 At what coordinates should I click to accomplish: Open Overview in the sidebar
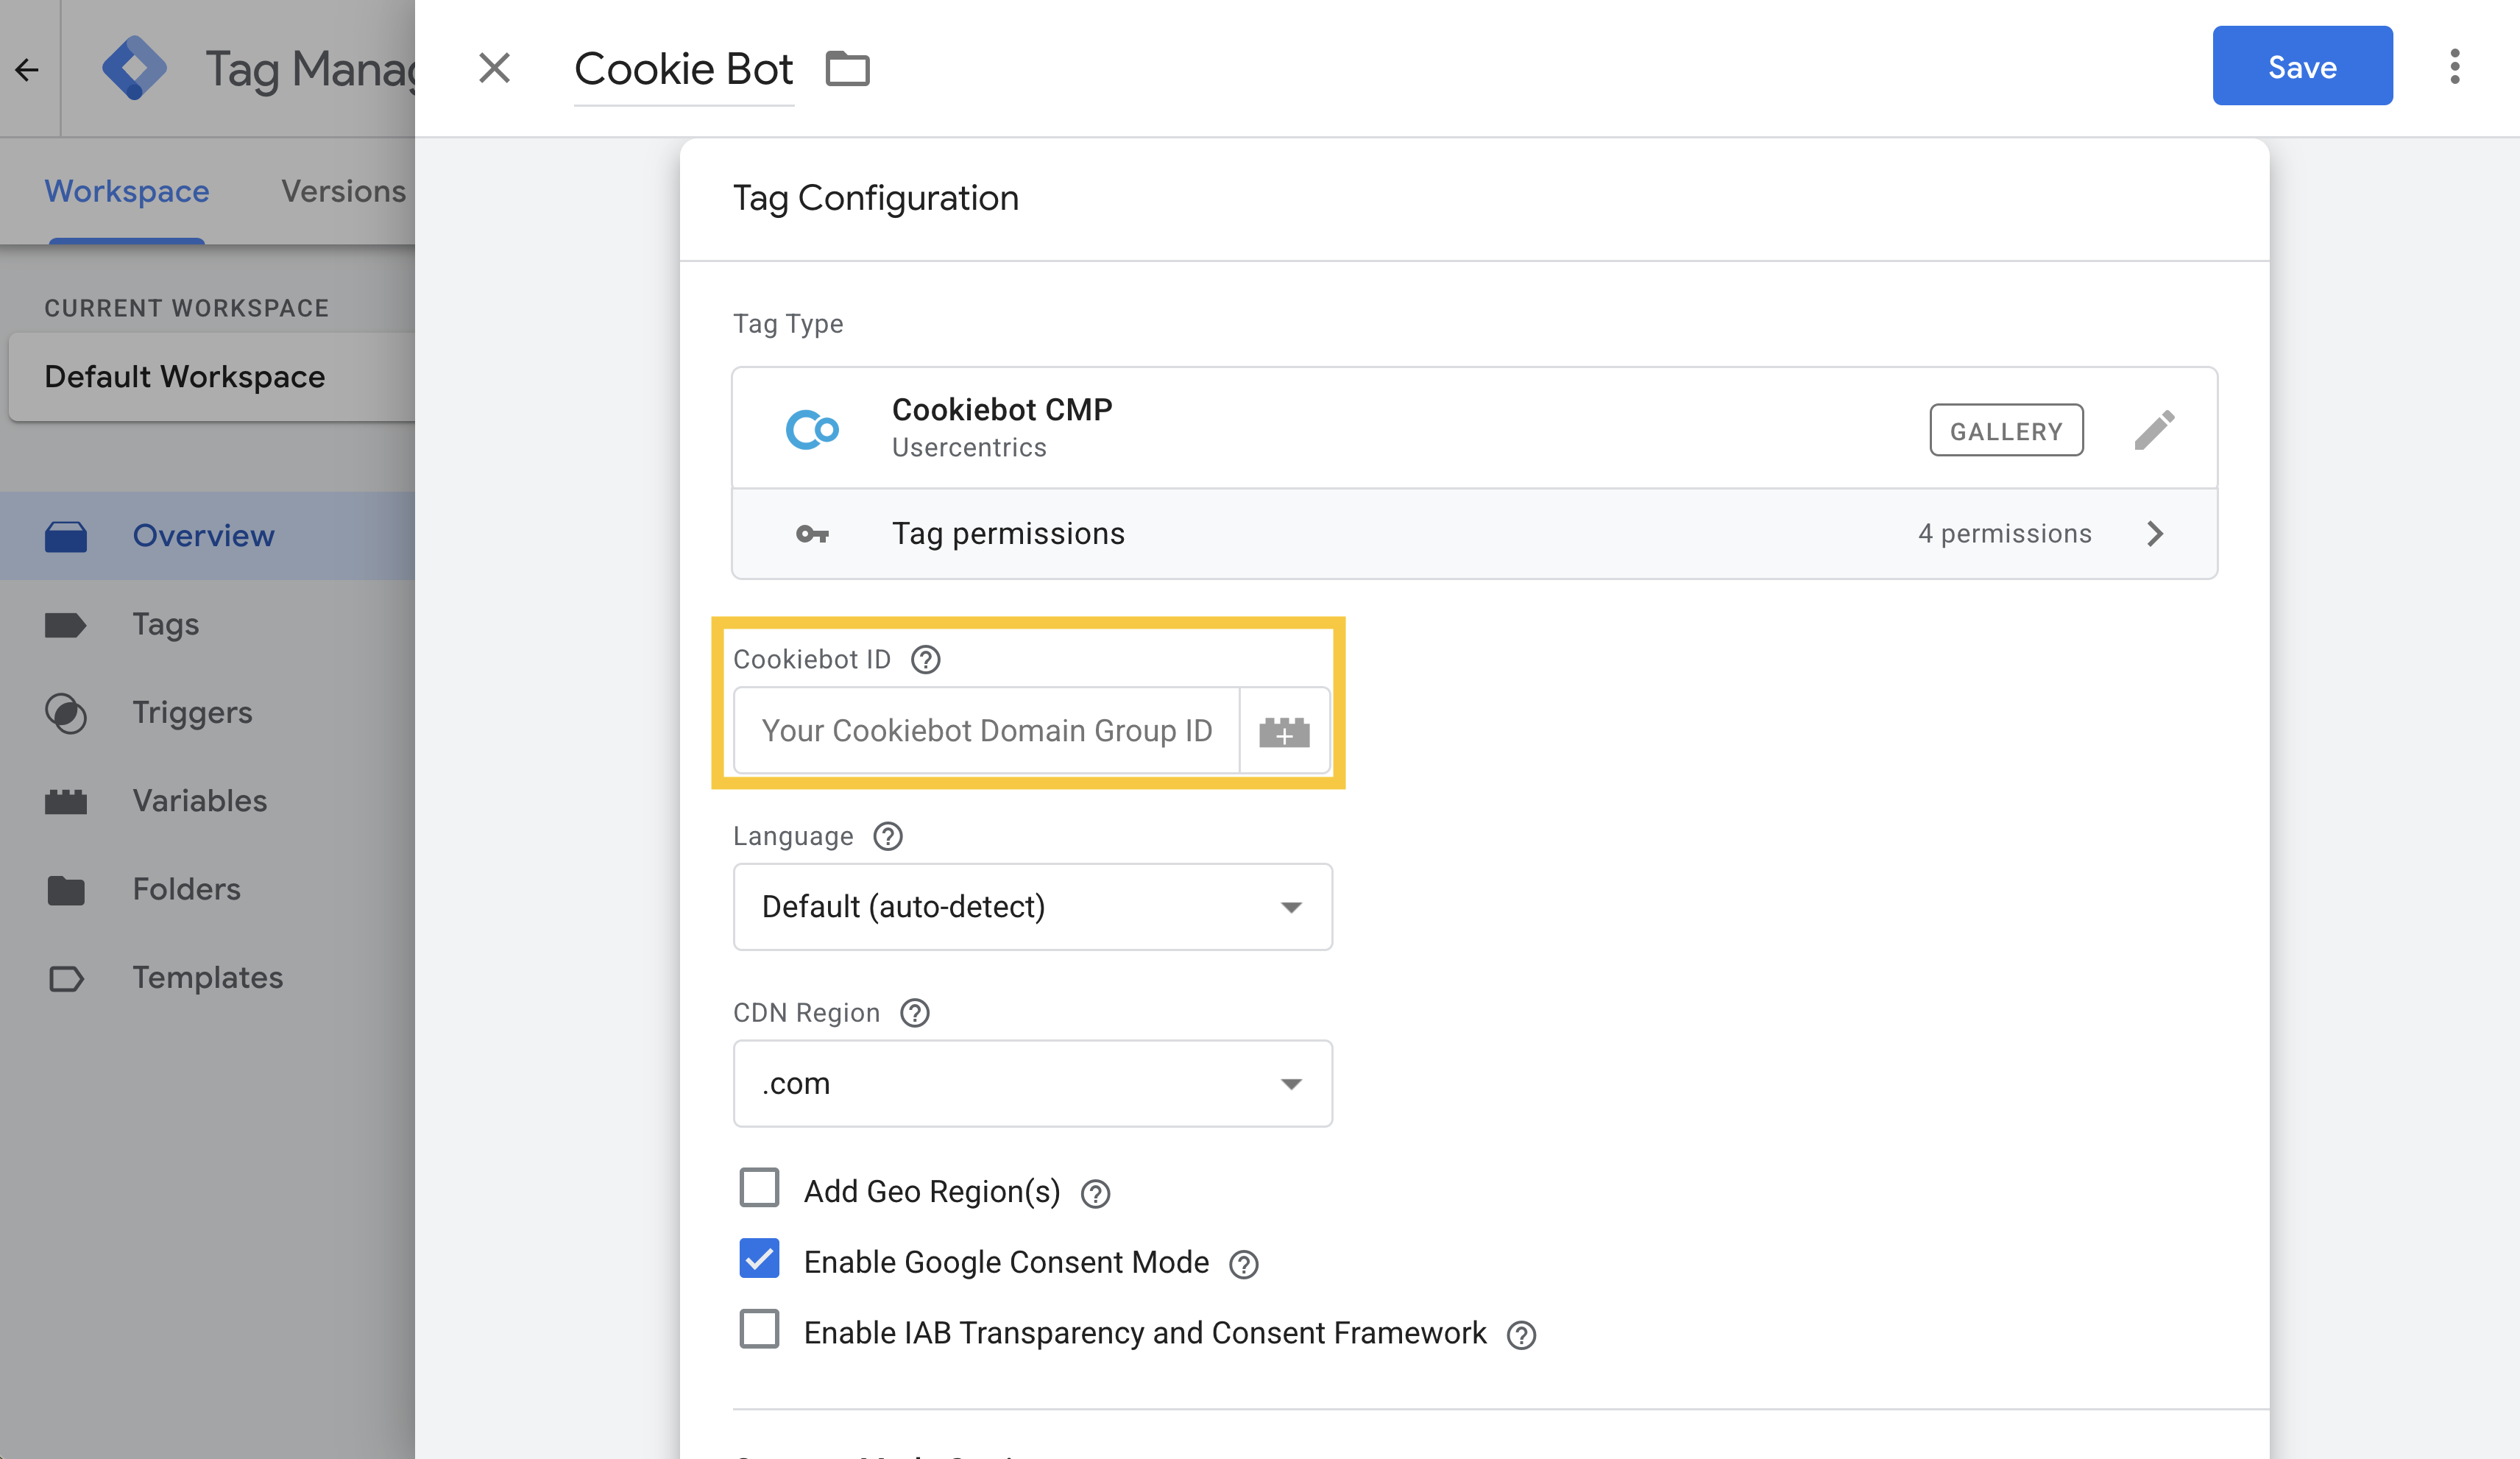207,535
